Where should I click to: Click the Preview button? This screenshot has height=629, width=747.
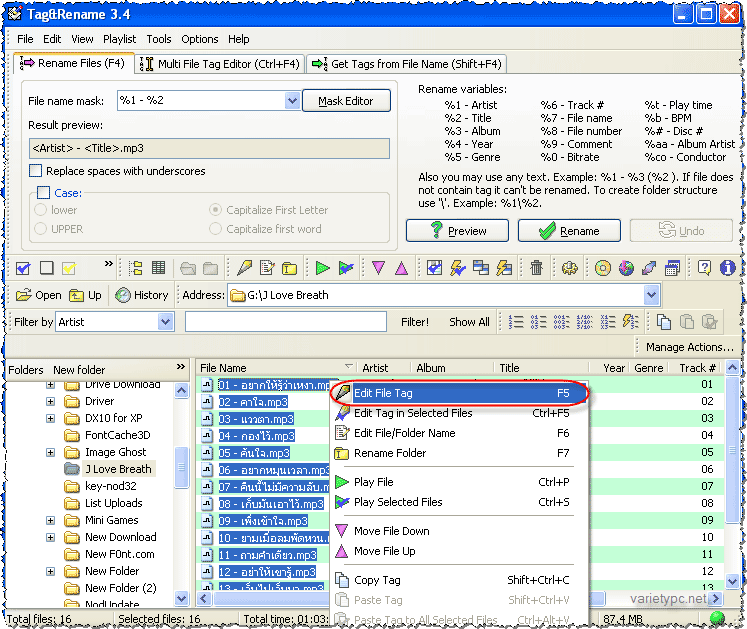click(x=457, y=231)
